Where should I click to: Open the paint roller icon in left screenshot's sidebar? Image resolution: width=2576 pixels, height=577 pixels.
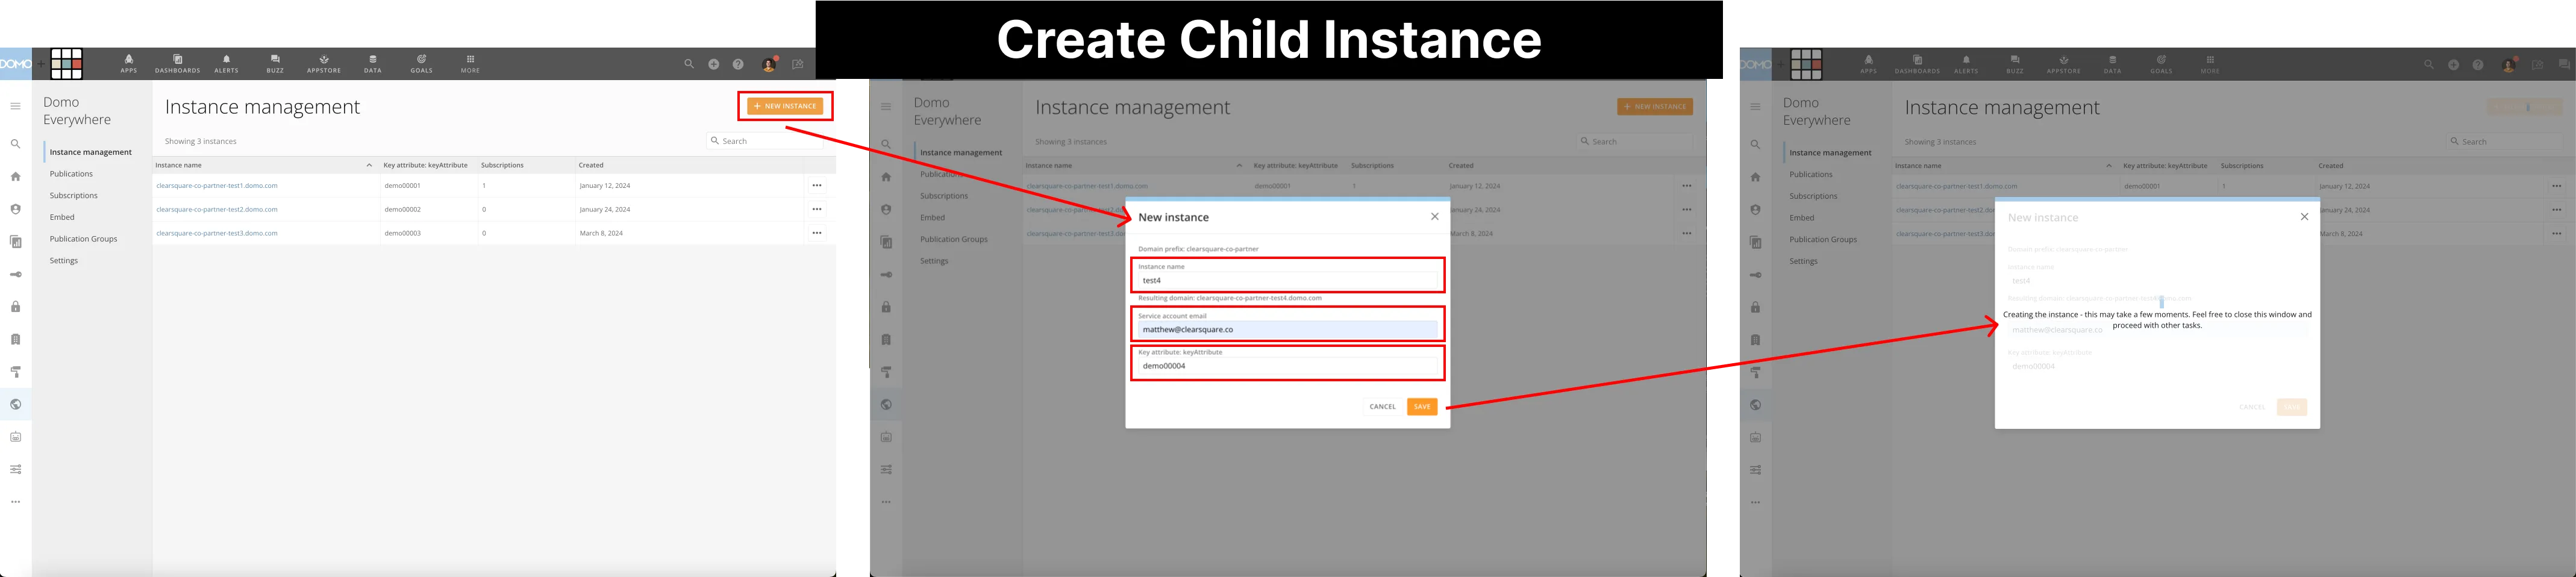tap(16, 372)
